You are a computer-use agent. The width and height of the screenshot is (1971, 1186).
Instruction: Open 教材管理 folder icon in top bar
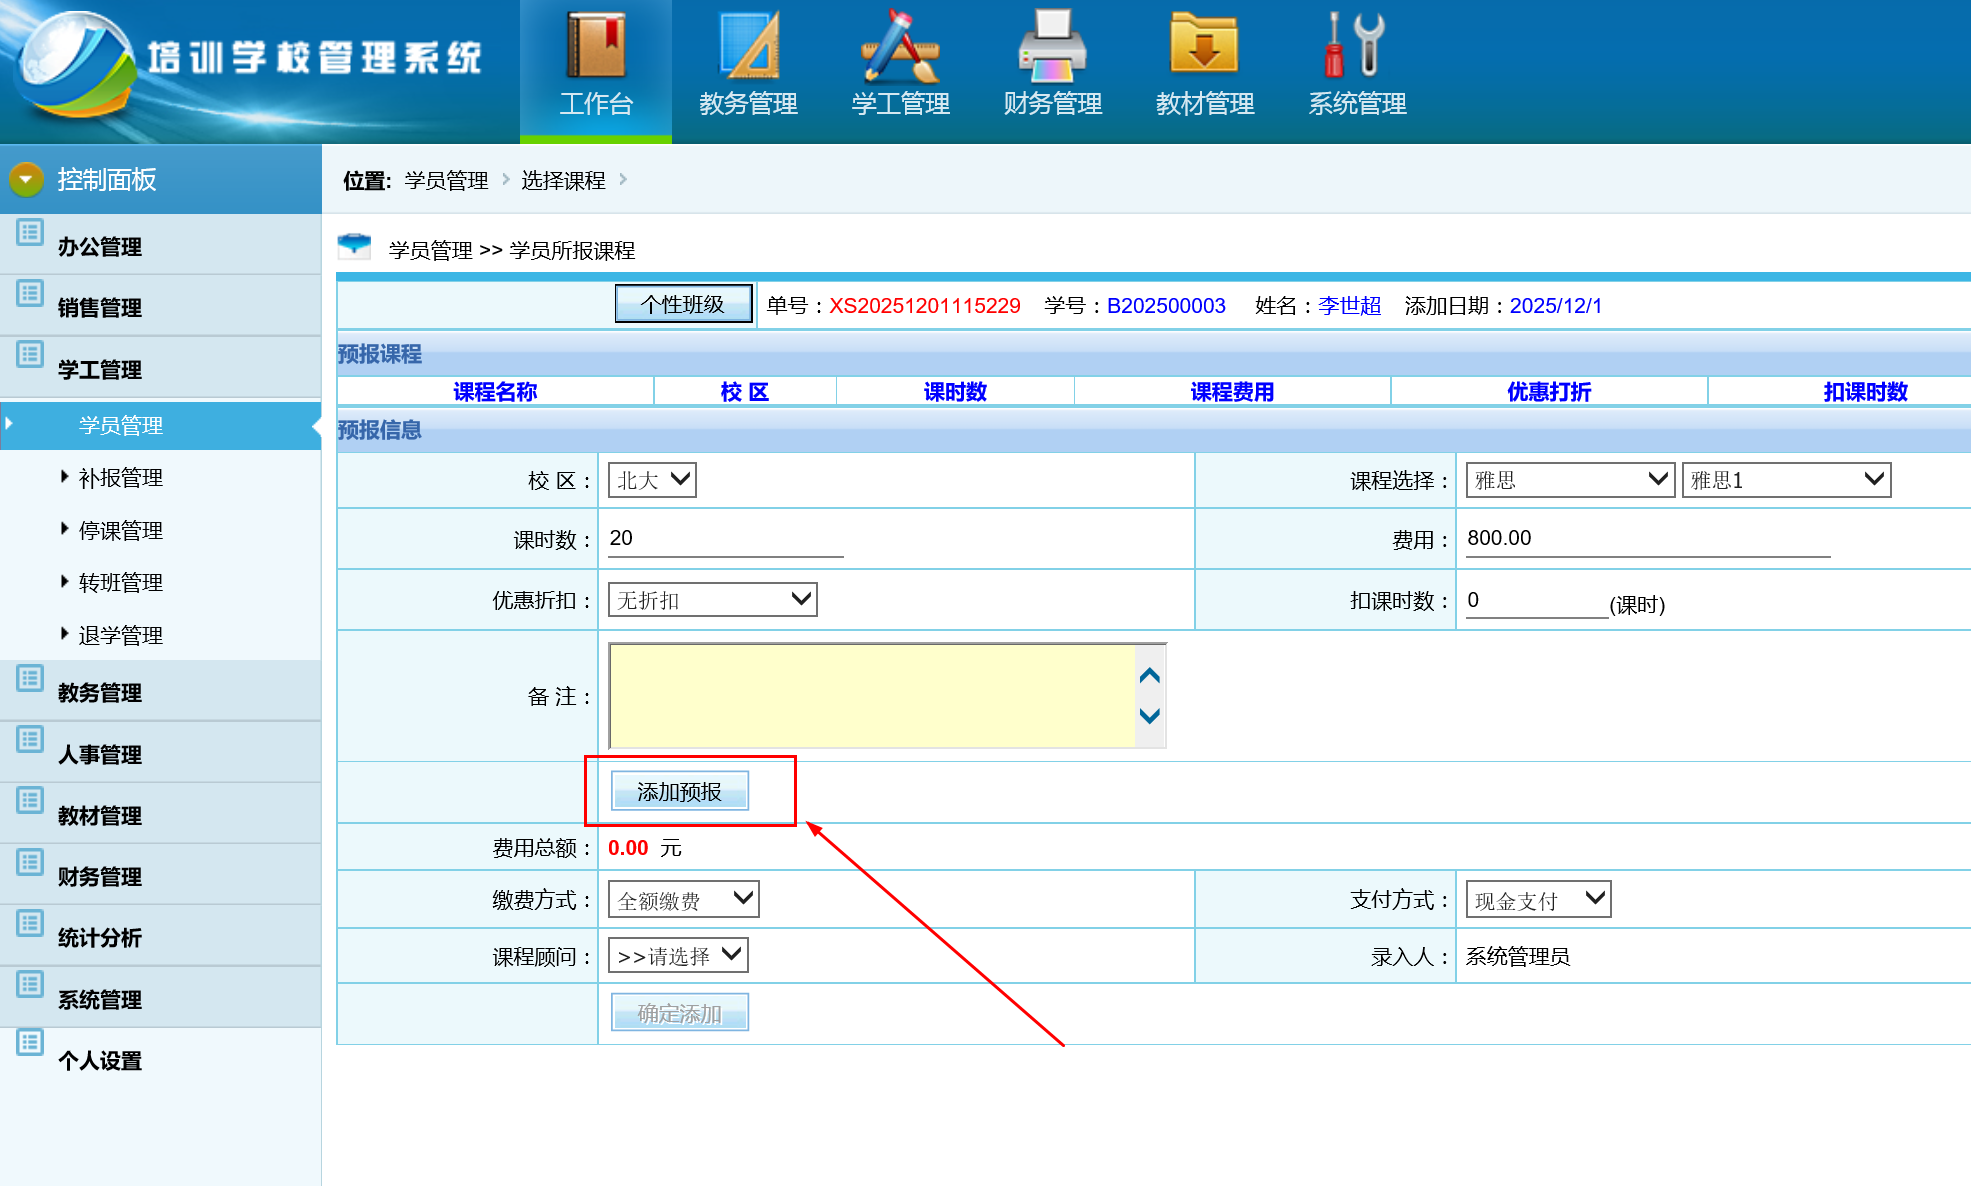pos(1204,43)
